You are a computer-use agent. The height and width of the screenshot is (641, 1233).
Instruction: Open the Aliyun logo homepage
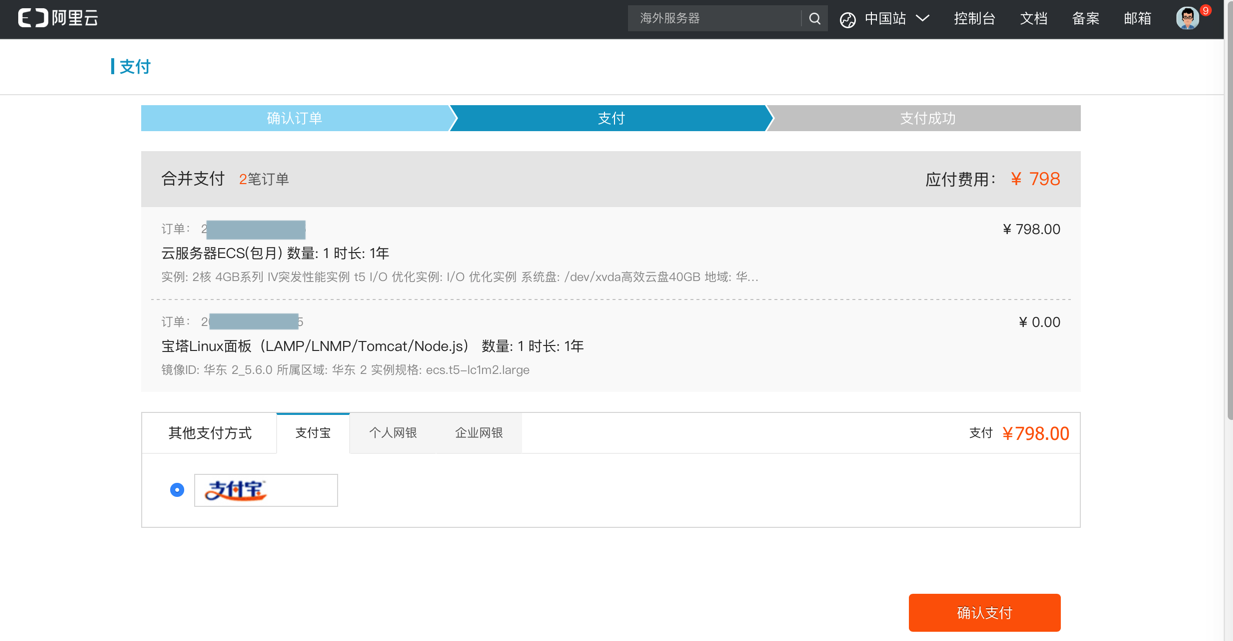tap(58, 18)
